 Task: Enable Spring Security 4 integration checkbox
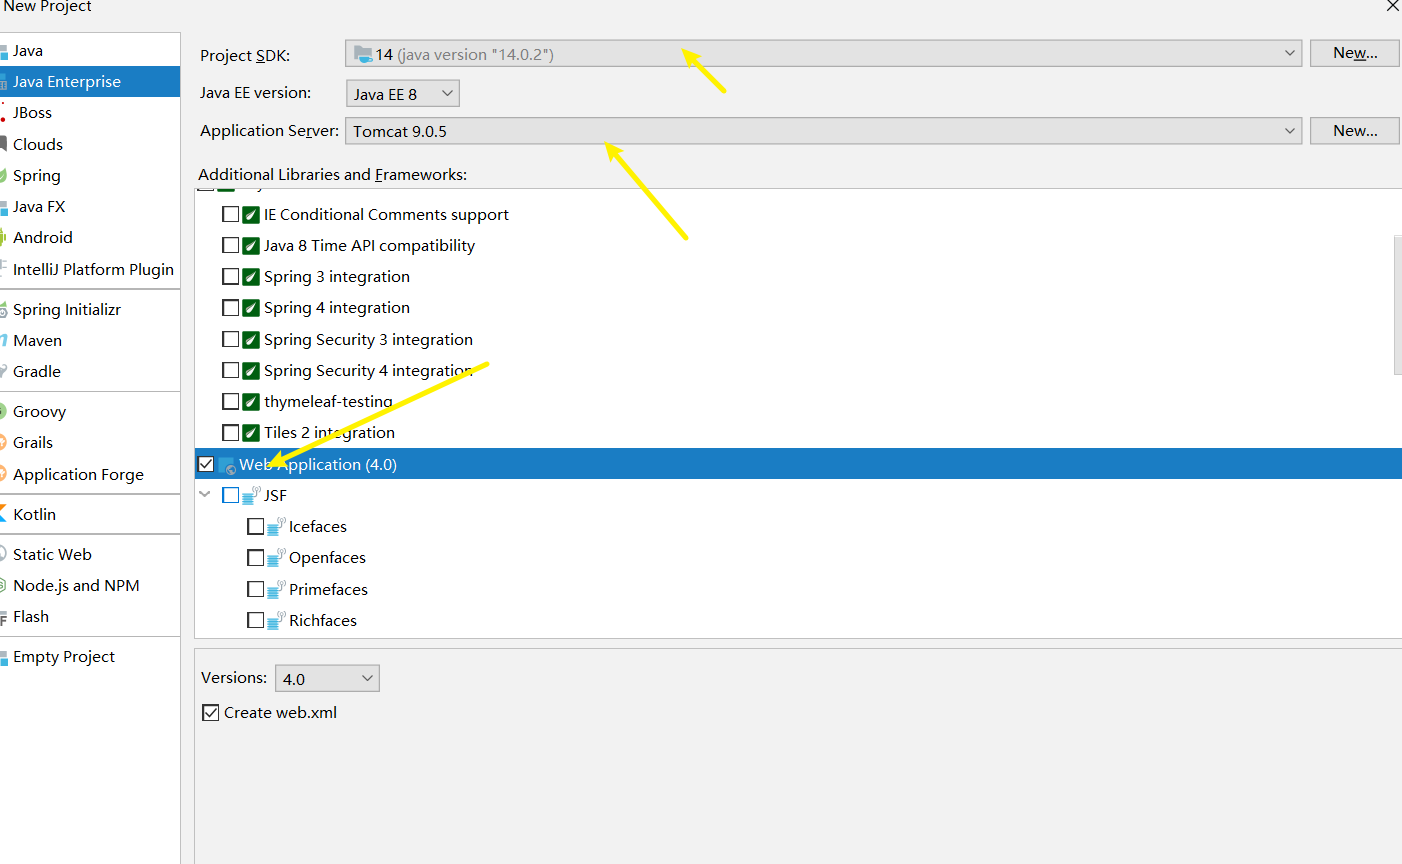click(230, 370)
